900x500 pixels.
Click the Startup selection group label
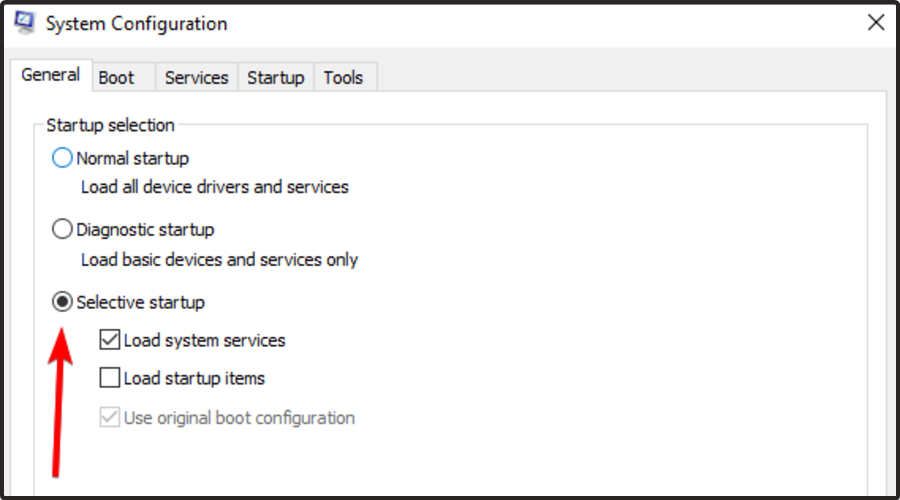[x=110, y=126]
